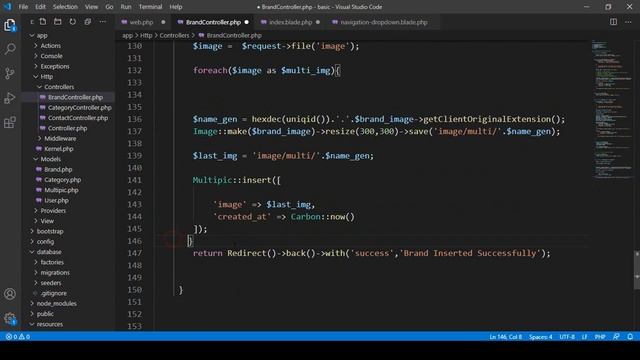Collapse the database folder

49,252
